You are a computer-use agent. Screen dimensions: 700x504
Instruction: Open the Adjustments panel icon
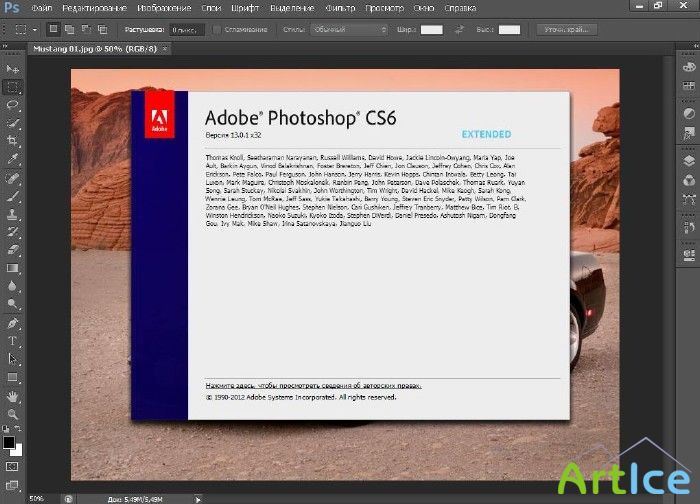689,114
